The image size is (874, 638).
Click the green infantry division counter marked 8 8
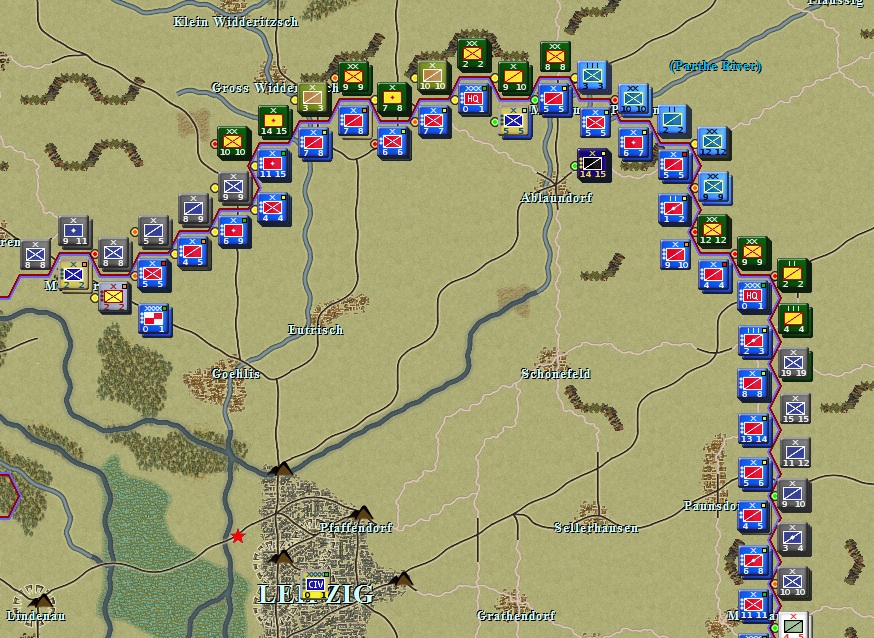tap(555, 57)
